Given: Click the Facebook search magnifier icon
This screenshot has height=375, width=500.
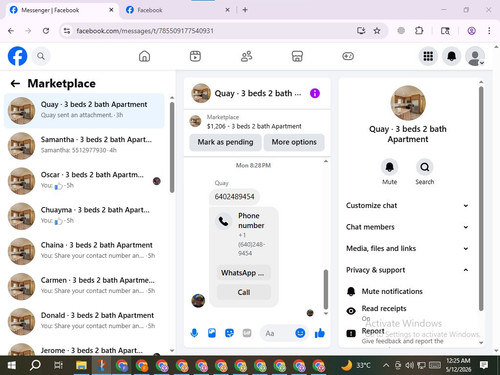Looking at the screenshot, I should coord(41,56).
